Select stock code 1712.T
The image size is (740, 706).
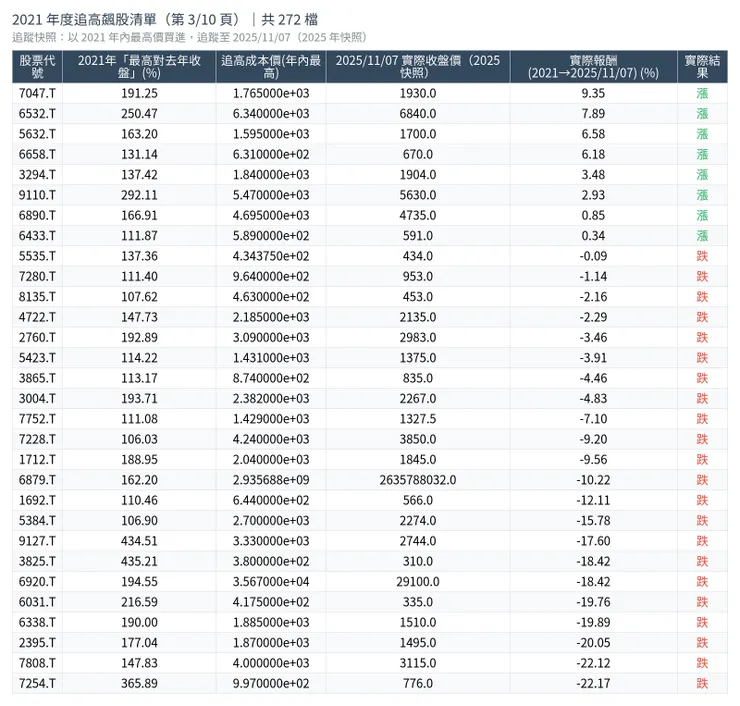coord(37,460)
